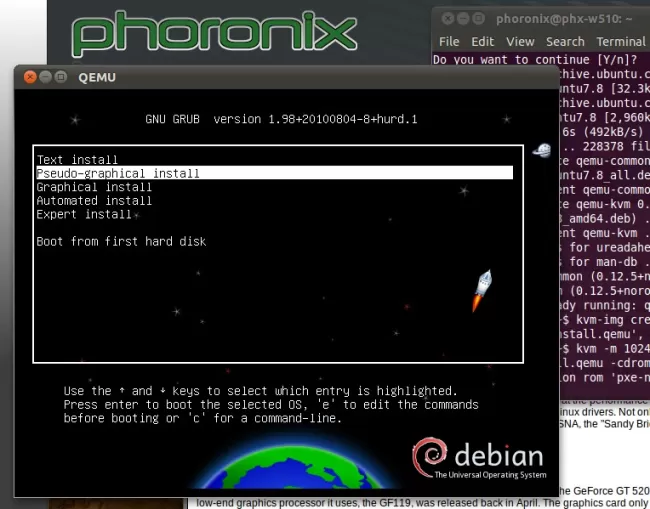Screen dimensions: 650x509
Task: Click the Phoronix logo
Action: pyautogui.click(x=214, y=33)
